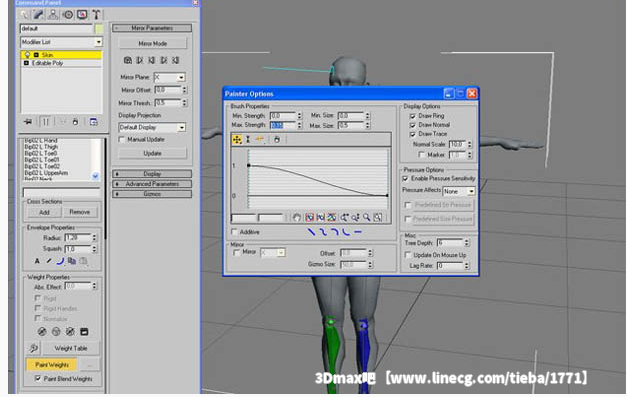Open the Modifier List dropdown
The height and width of the screenshot is (397, 627).
(98, 42)
